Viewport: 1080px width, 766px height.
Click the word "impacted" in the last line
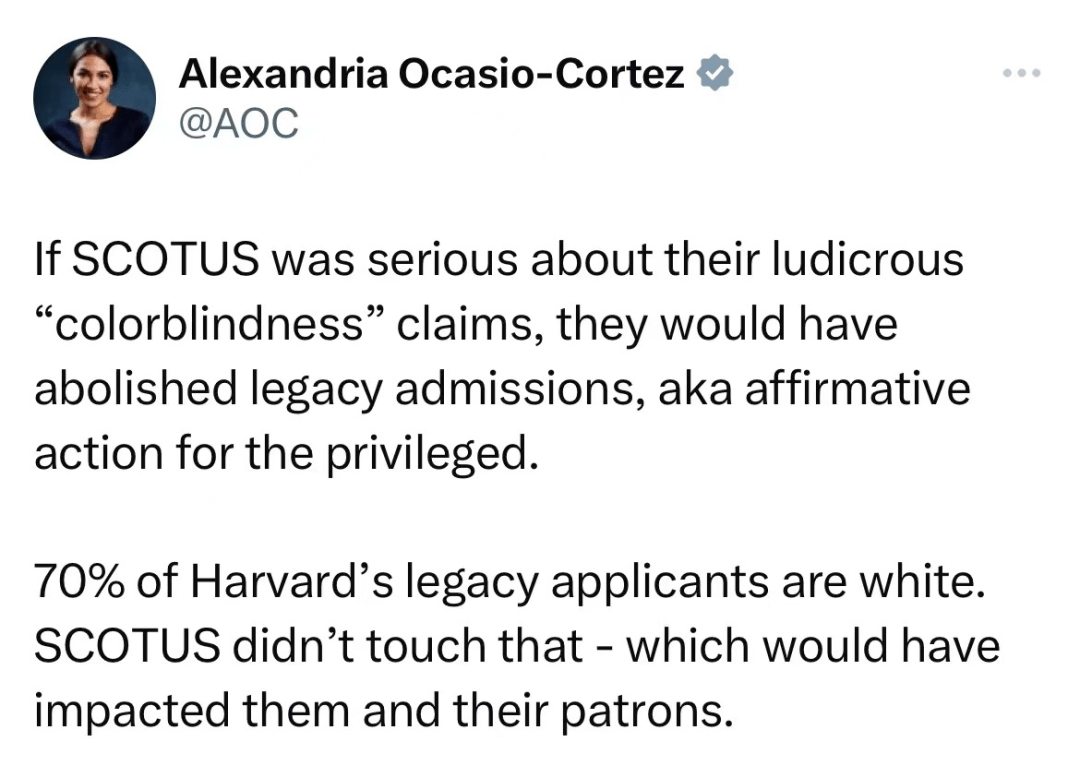point(132,712)
